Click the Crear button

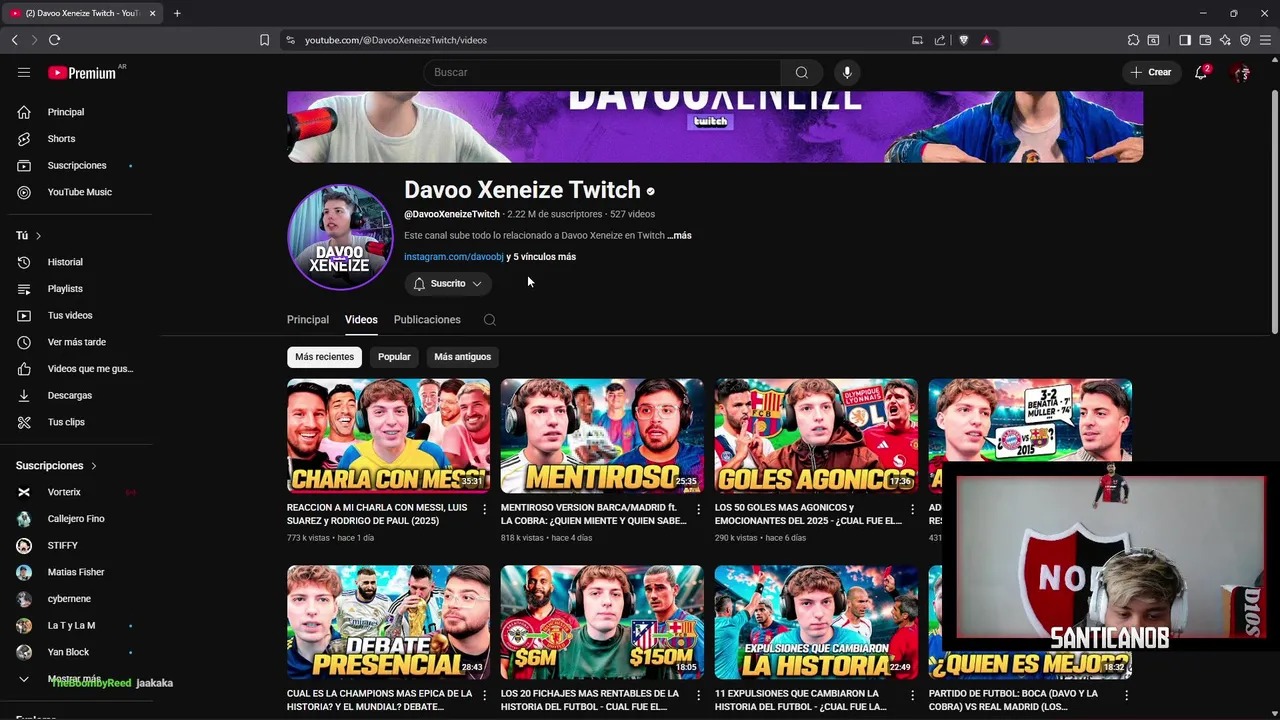click(1151, 72)
